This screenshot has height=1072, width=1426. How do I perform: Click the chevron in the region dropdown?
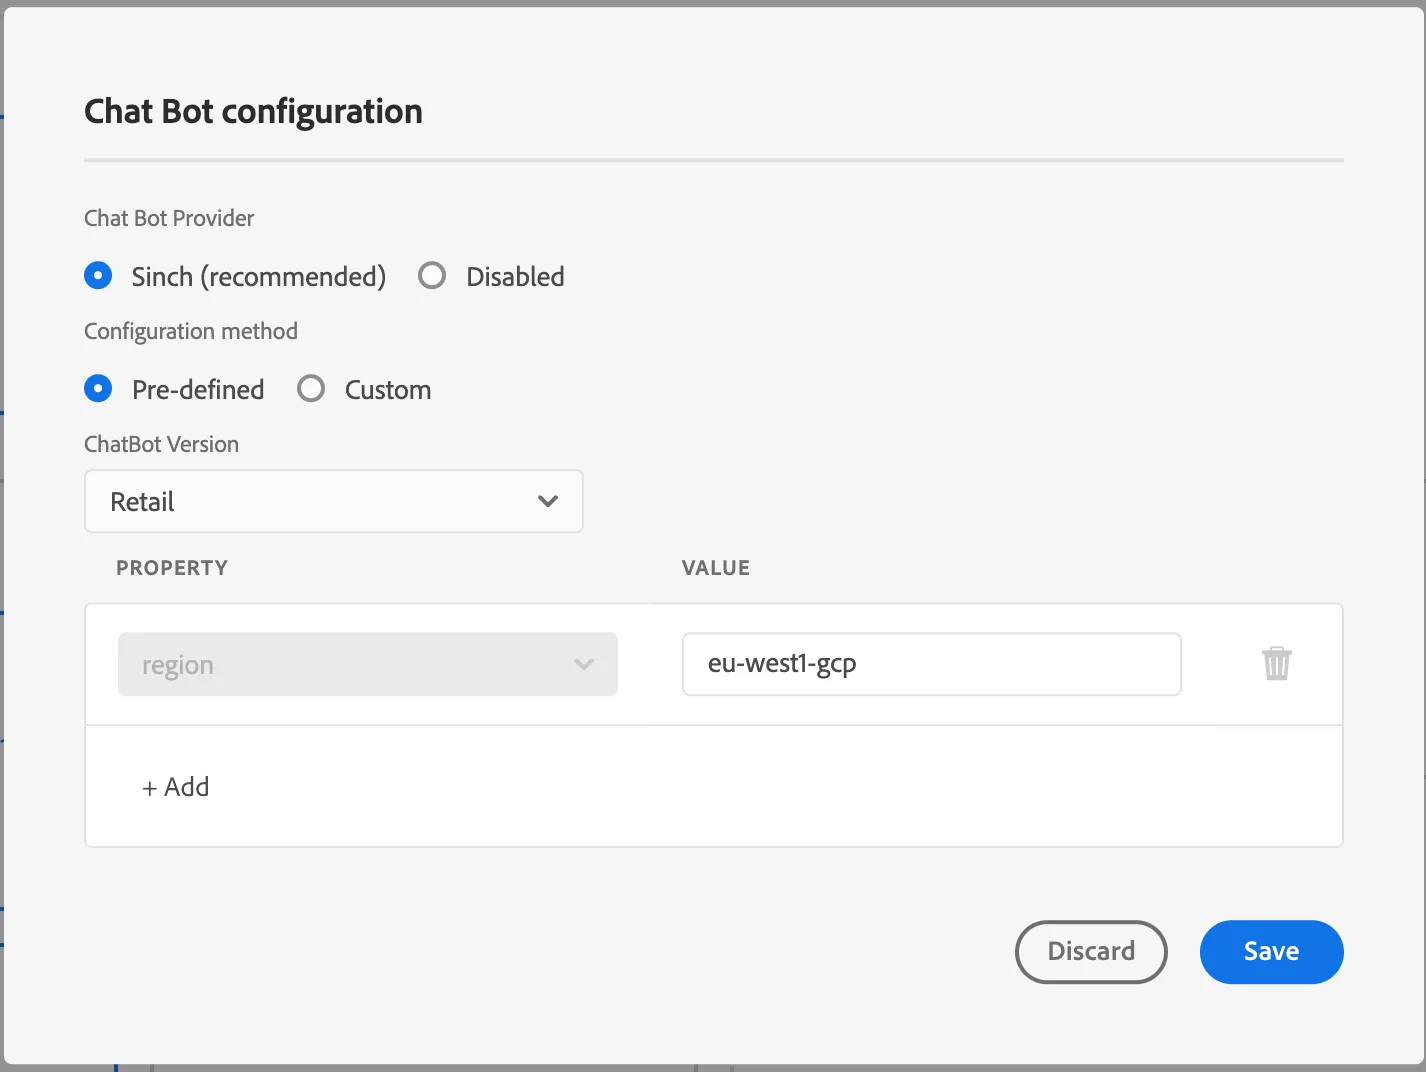[584, 664]
